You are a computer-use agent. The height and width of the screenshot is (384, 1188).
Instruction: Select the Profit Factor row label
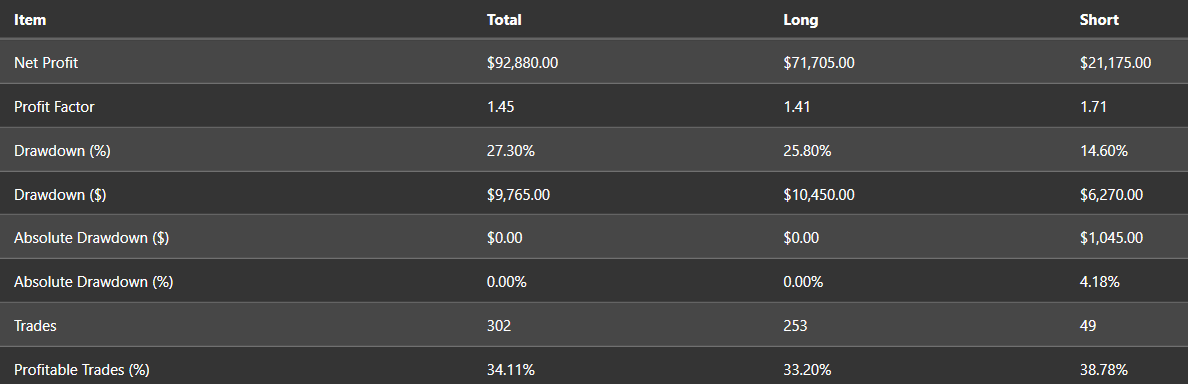(54, 107)
